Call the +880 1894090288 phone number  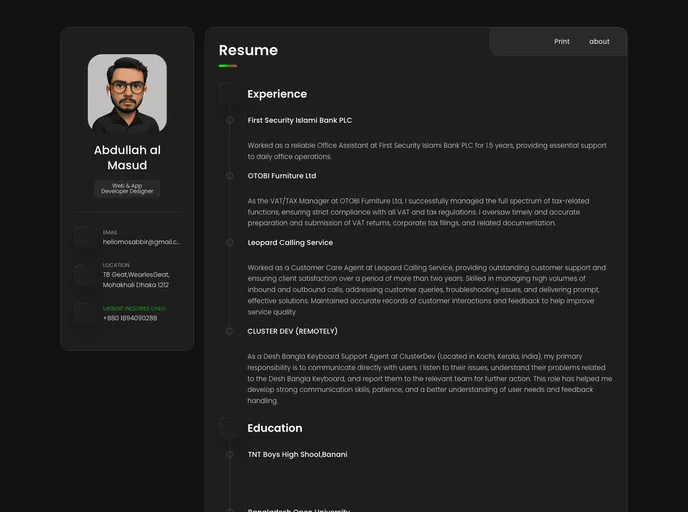click(x=130, y=318)
